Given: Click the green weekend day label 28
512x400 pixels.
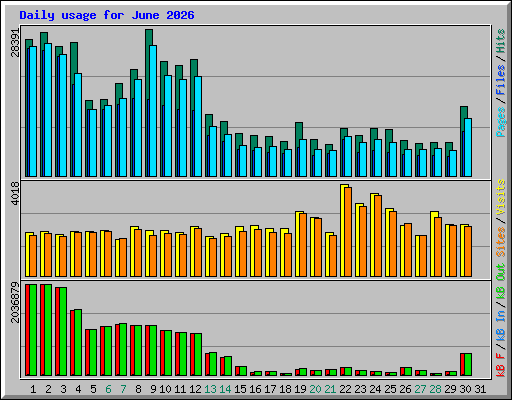Looking at the screenshot, I should [435, 389].
